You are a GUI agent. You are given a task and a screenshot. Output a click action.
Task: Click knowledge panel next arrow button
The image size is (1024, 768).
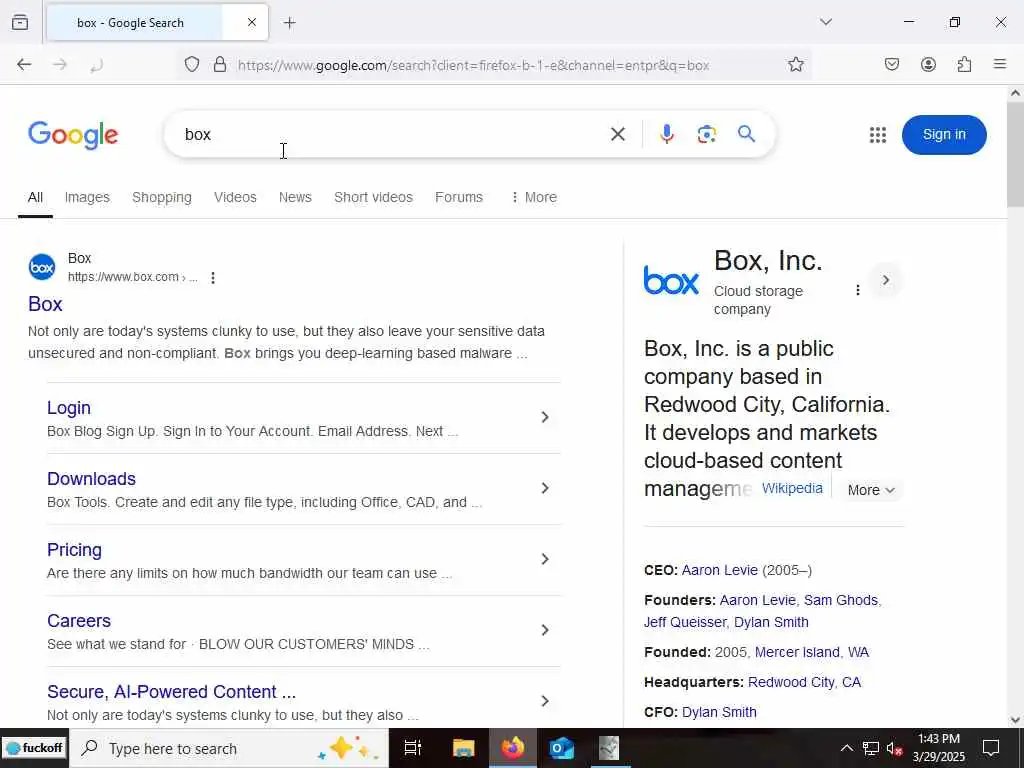(x=886, y=280)
